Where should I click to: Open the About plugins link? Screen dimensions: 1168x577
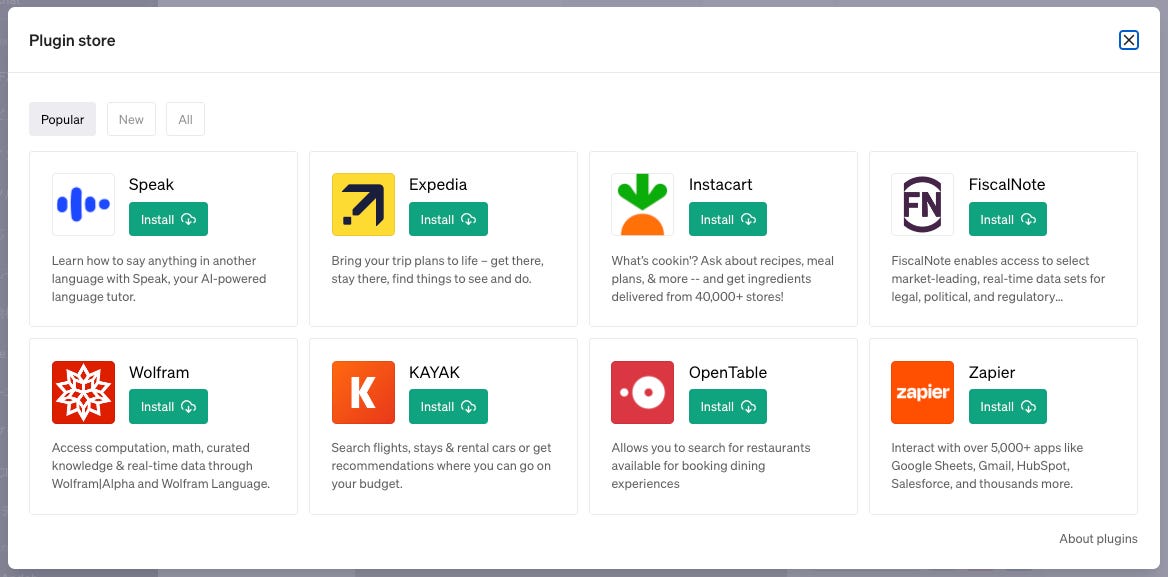pos(1098,538)
